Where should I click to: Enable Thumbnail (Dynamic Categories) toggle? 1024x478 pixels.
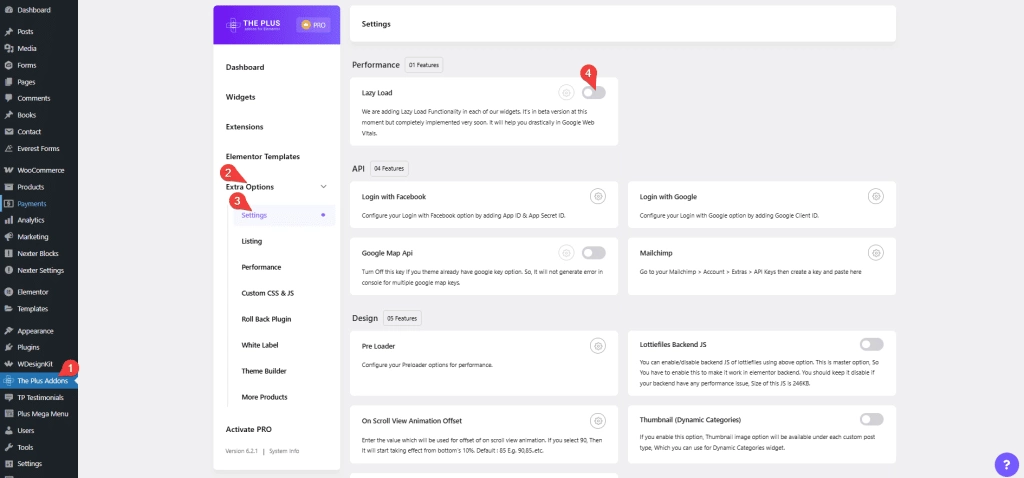(872, 419)
